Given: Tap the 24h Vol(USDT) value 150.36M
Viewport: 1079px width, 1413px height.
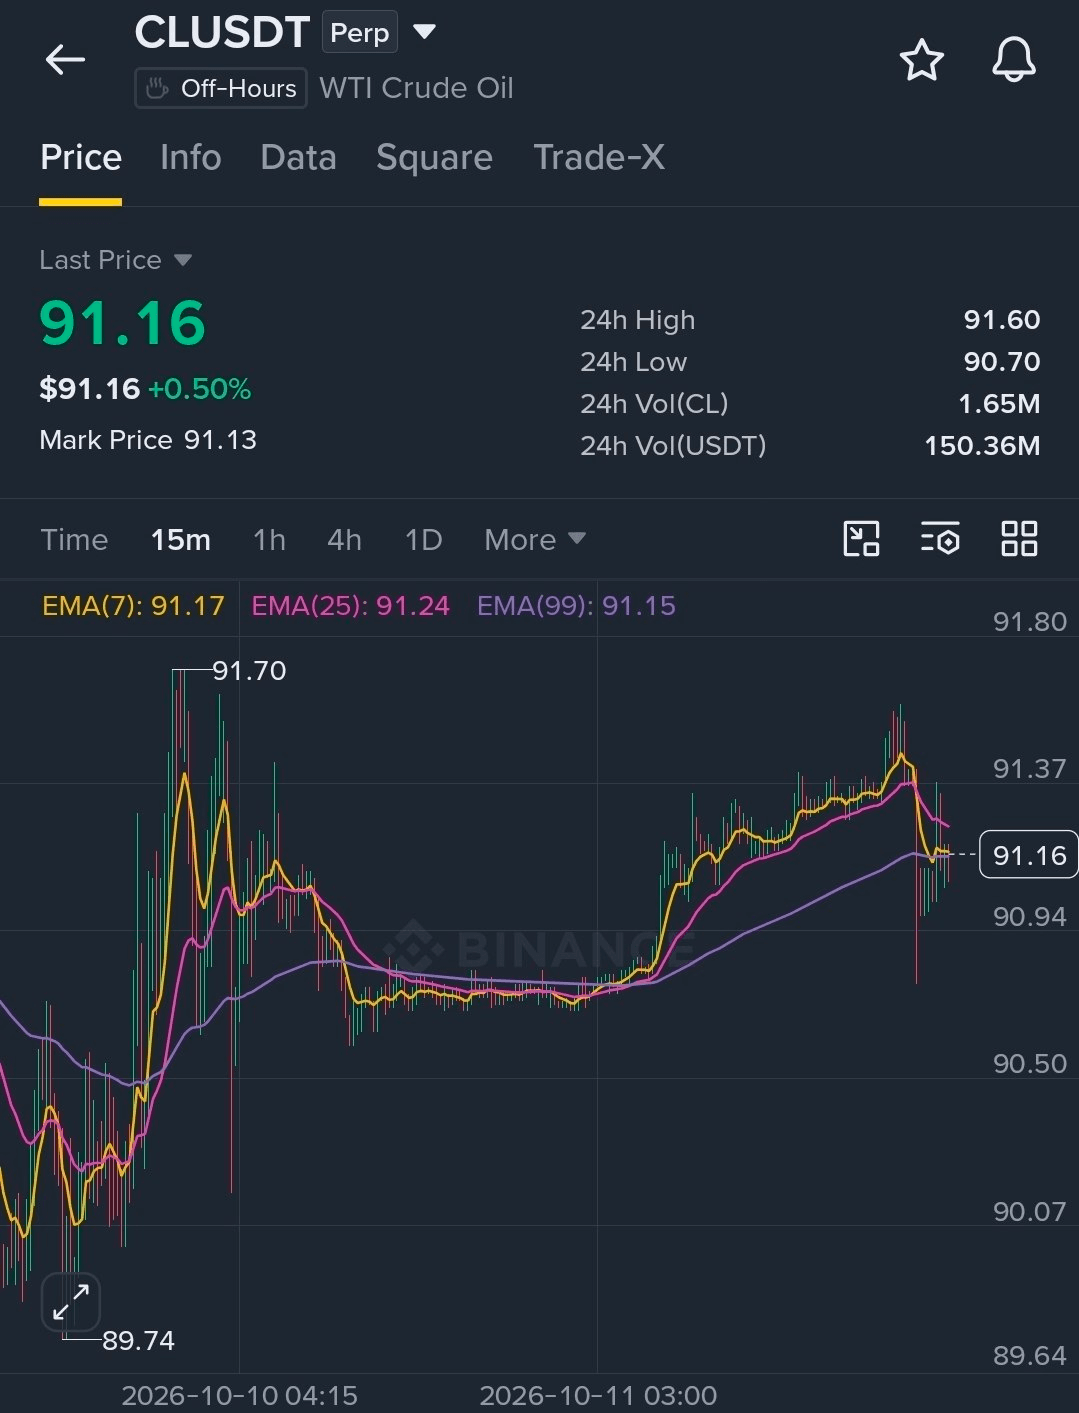Looking at the screenshot, I should 982,446.
